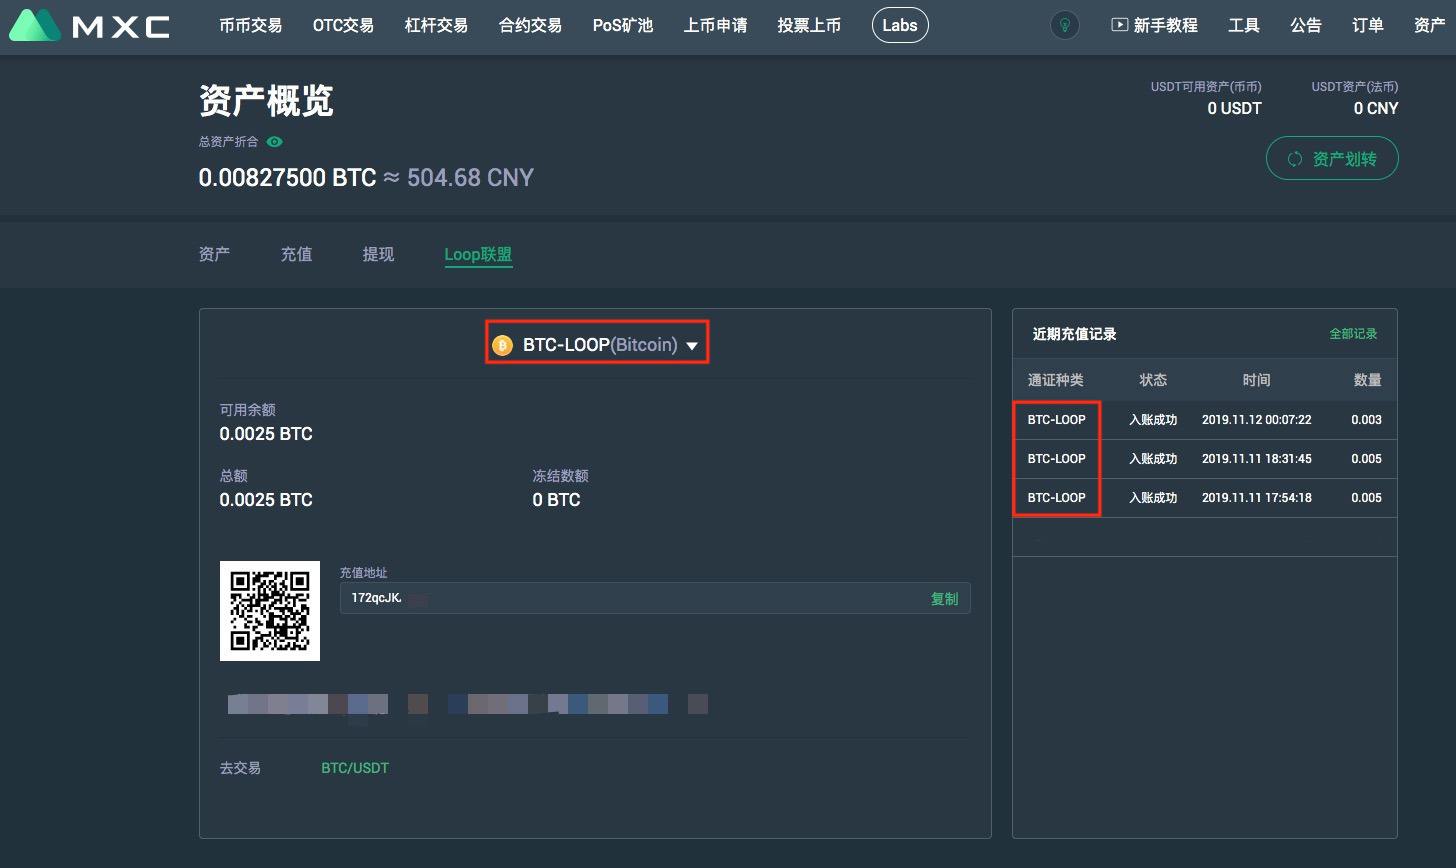Image resolution: width=1456 pixels, height=868 pixels.
Task: Open the 上币申请 page
Action: pyautogui.click(x=715, y=25)
